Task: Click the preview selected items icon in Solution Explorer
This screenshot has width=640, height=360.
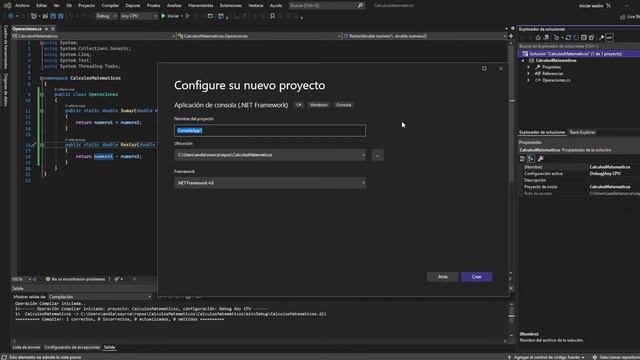Action: pyautogui.click(x=609, y=38)
